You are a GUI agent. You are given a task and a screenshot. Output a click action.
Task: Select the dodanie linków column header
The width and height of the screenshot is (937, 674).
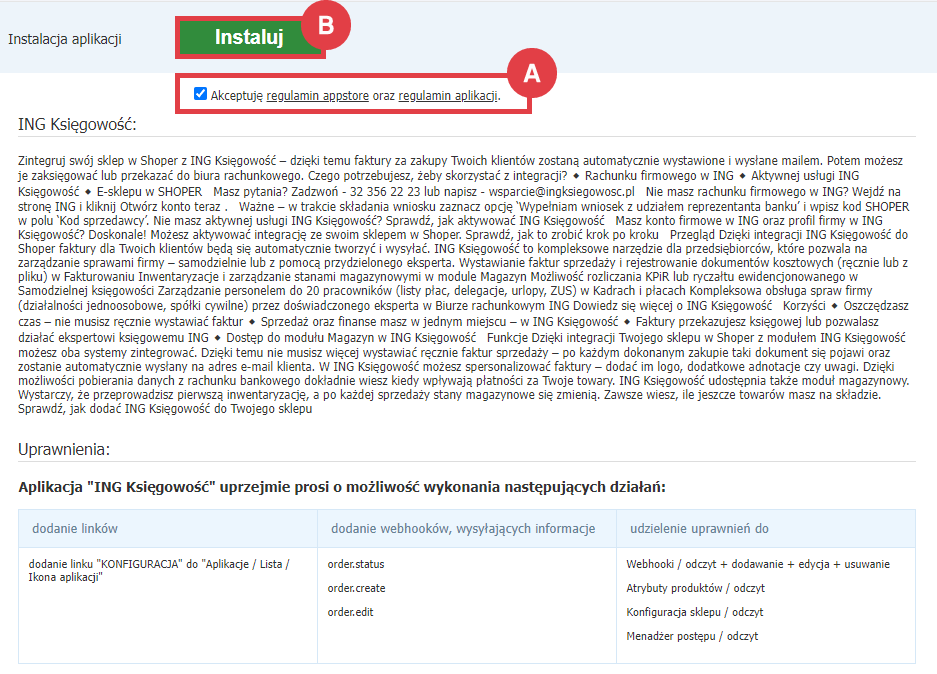coord(75,528)
